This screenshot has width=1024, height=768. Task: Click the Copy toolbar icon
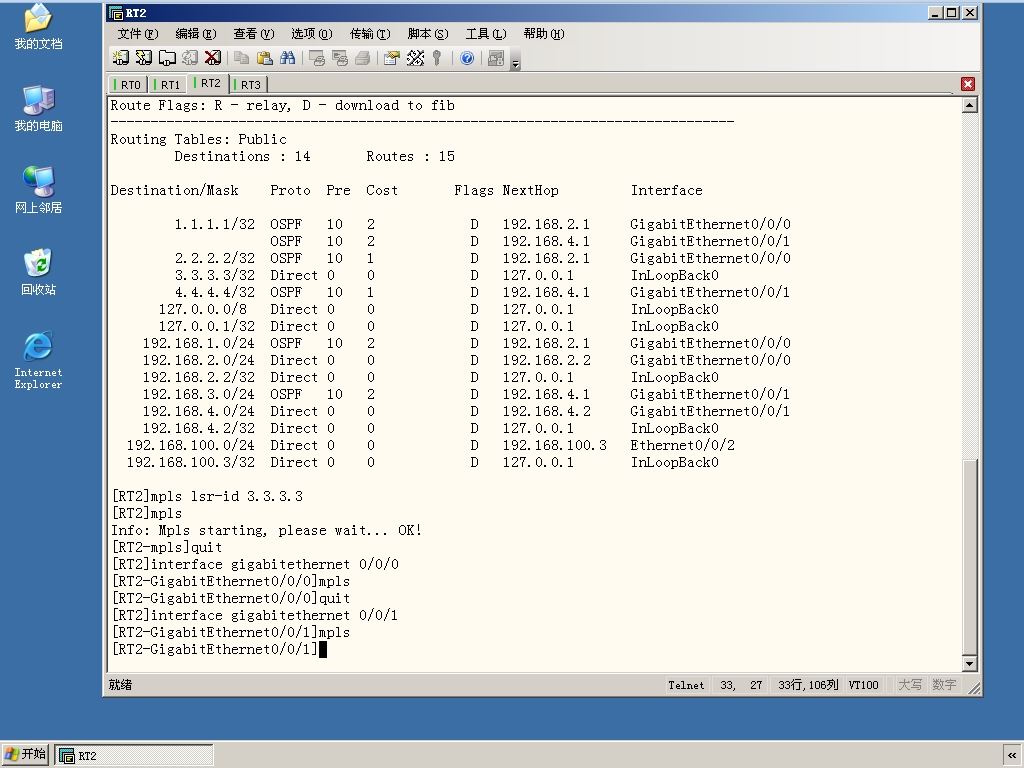pyautogui.click(x=242, y=58)
